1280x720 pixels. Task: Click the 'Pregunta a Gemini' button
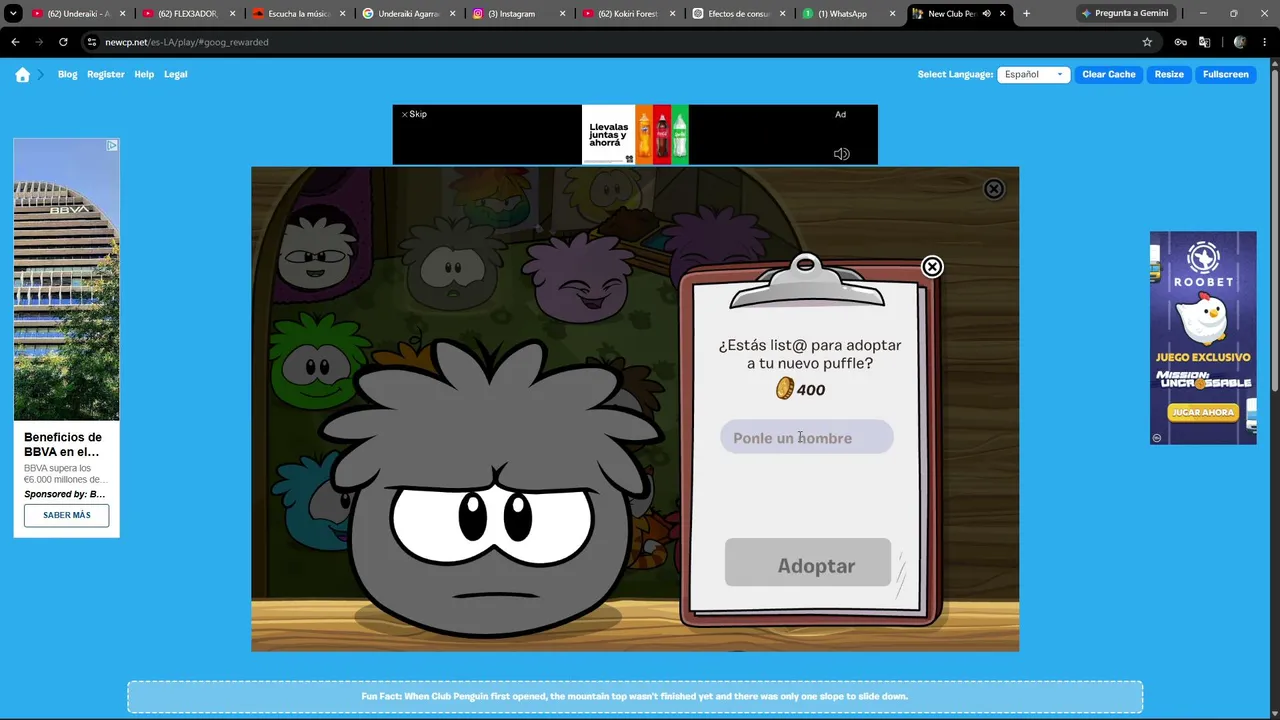coord(1125,14)
